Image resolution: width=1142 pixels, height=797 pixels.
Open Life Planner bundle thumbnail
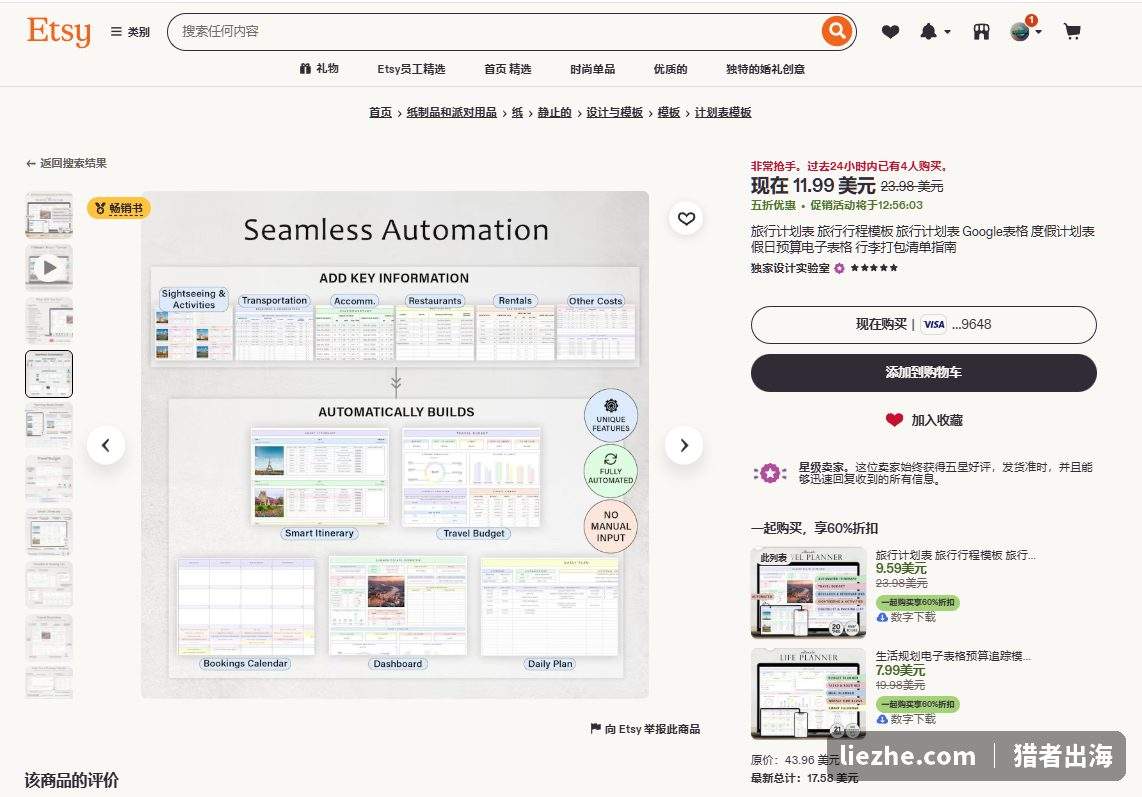[x=808, y=694]
